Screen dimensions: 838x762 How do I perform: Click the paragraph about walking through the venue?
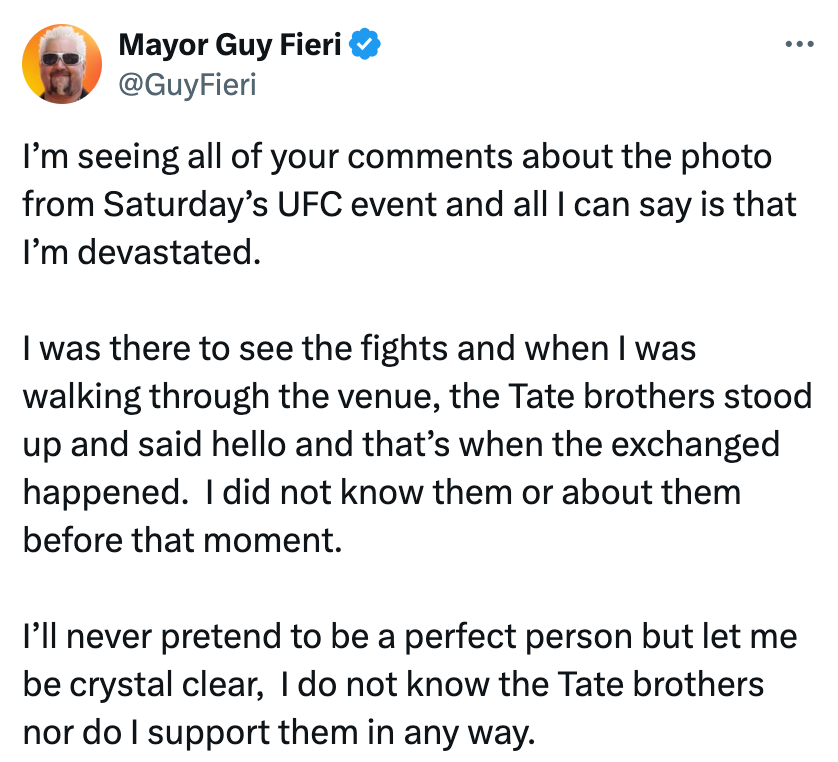[400, 443]
